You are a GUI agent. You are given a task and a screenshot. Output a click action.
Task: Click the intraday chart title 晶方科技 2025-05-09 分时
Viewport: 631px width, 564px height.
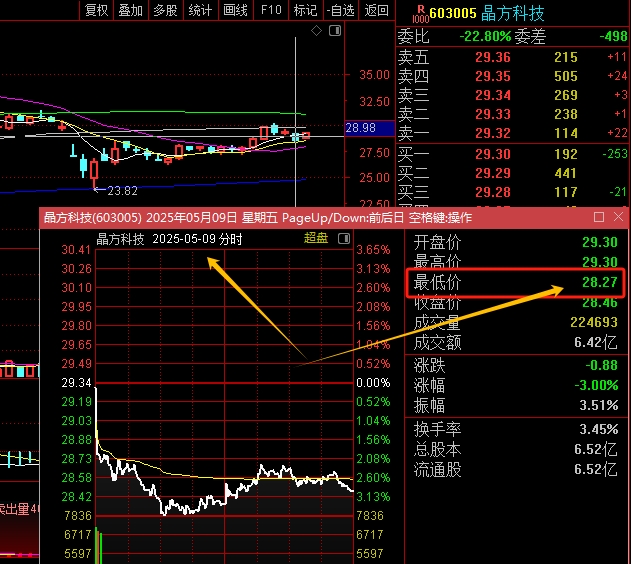[x=169, y=239]
